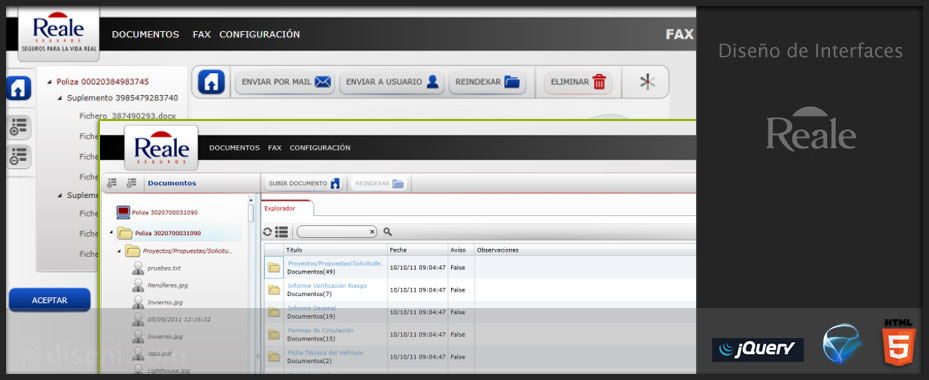Click the user icon beside Nenúfares.jpg
The height and width of the screenshot is (380, 929).
coord(138,286)
